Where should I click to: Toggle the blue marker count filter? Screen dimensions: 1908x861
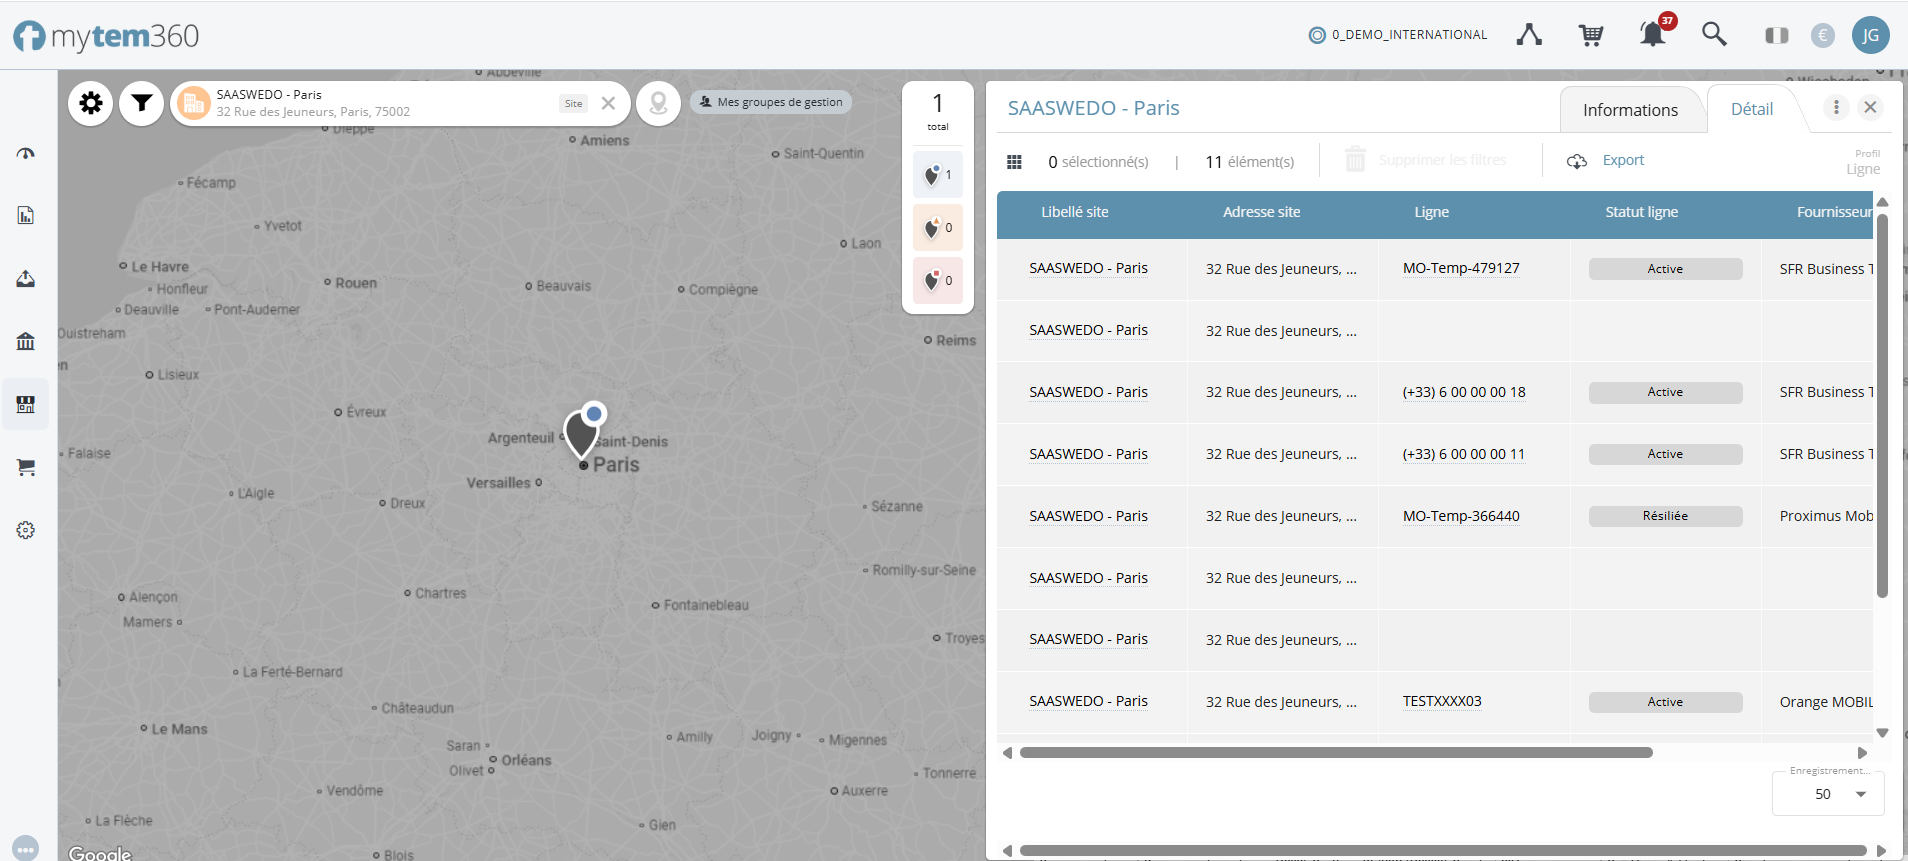938,175
